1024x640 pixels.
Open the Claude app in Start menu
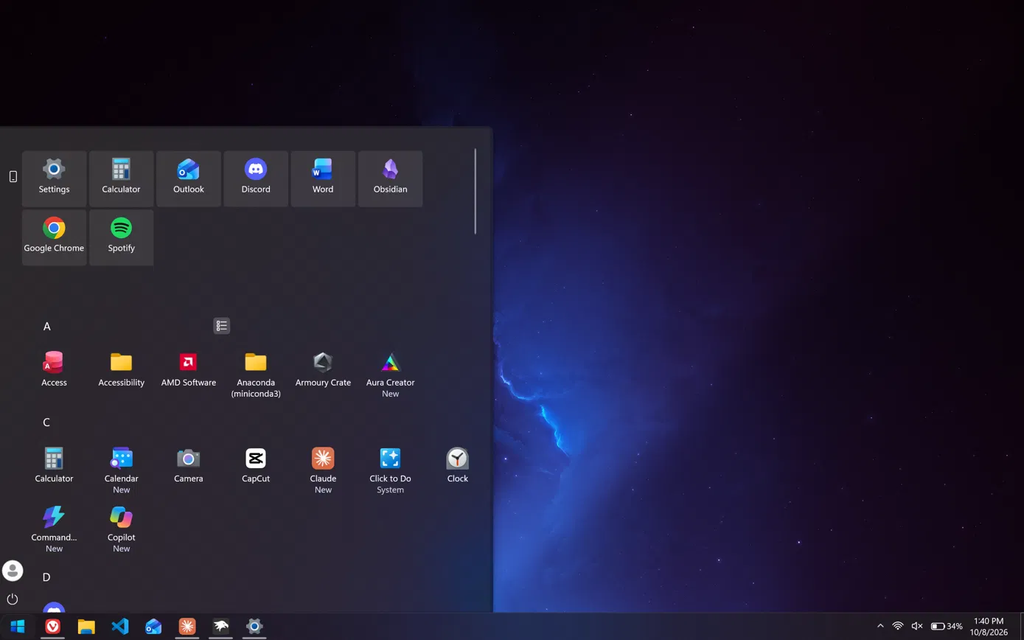[x=323, y=471]
